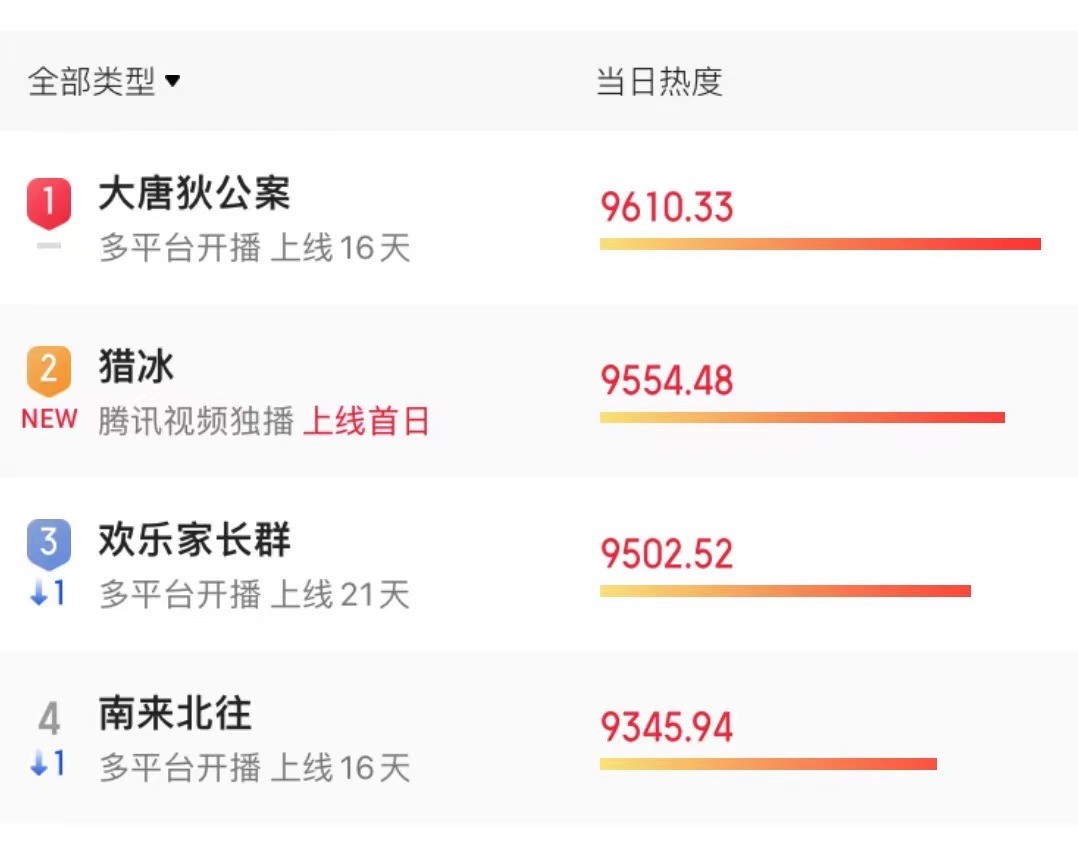Click the down-arrow rank change for 欢乐家长群
This screenshot has width=1078, height=845.
[48, 593]
